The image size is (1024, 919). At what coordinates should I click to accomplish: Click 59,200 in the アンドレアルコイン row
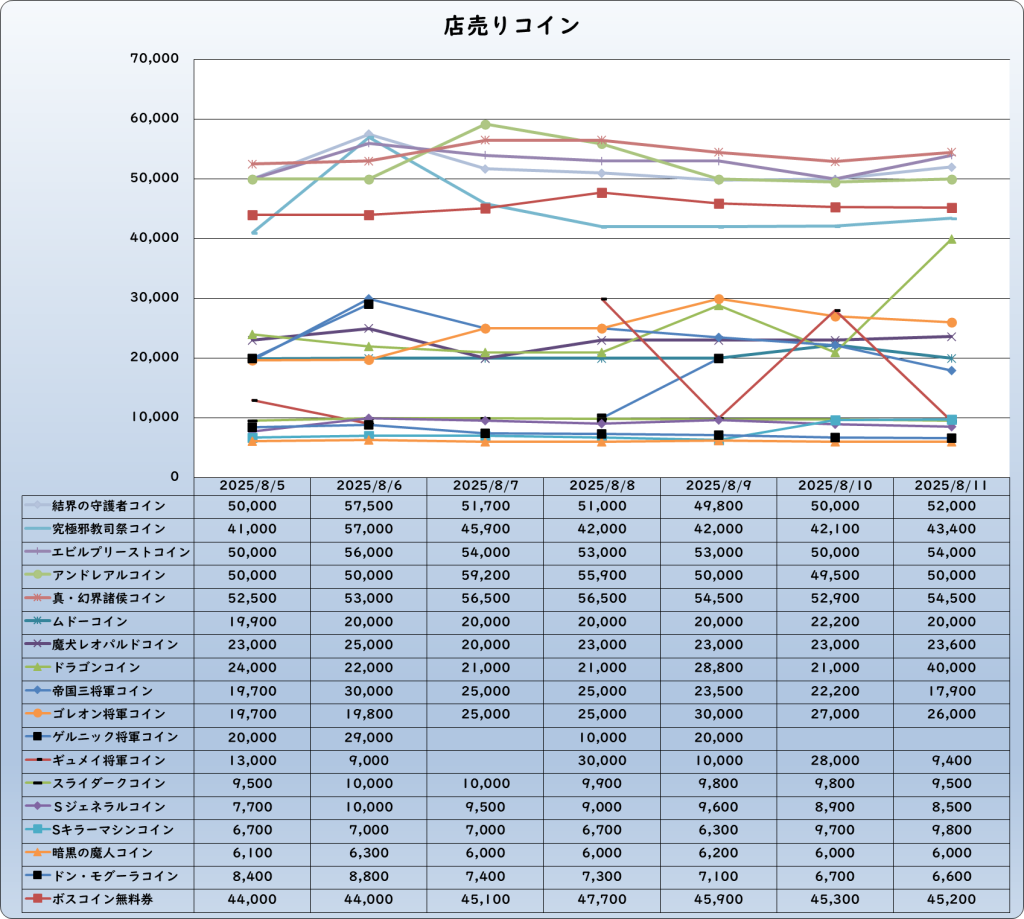click(x=485, y=575)
